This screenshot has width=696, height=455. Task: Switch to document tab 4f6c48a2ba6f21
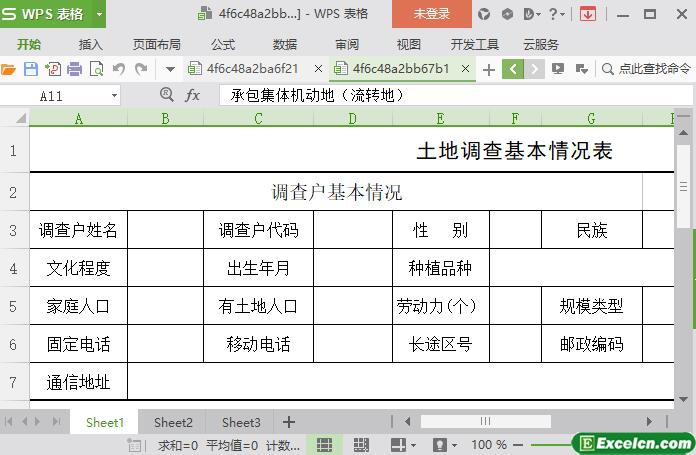(x=252, y=69)
